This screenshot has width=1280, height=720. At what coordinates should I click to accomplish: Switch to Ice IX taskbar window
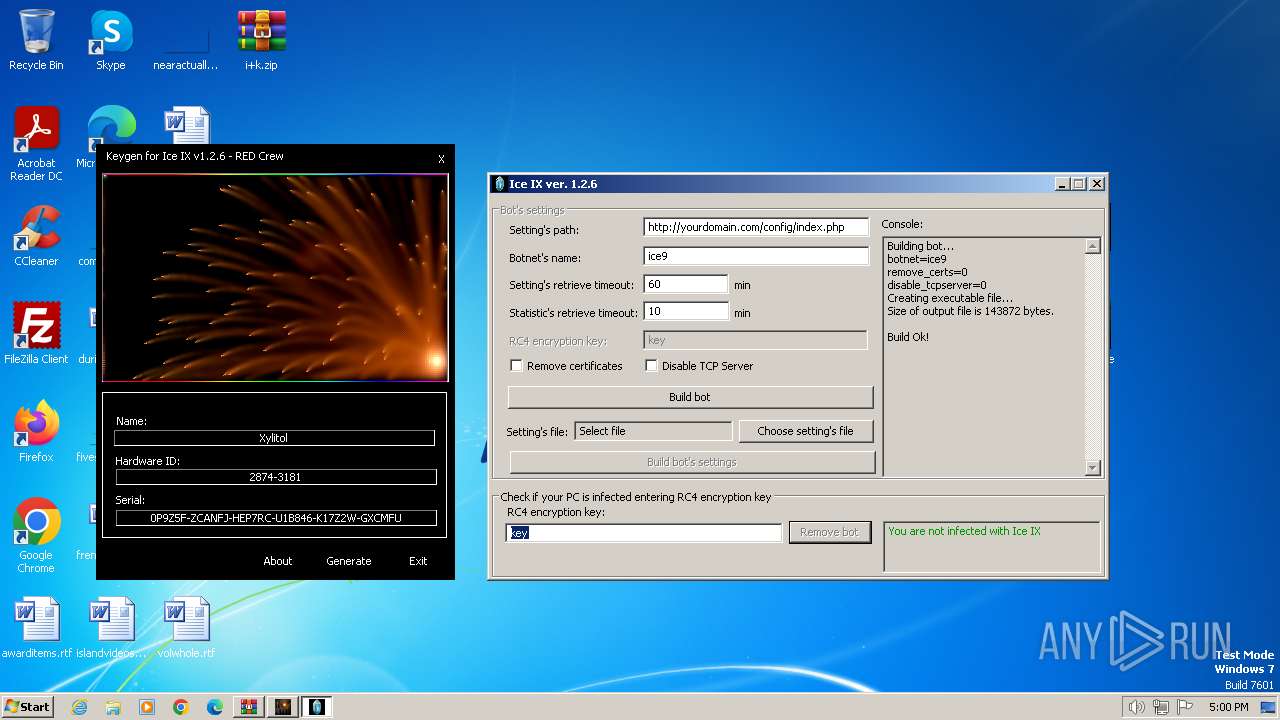click(317, 707)
